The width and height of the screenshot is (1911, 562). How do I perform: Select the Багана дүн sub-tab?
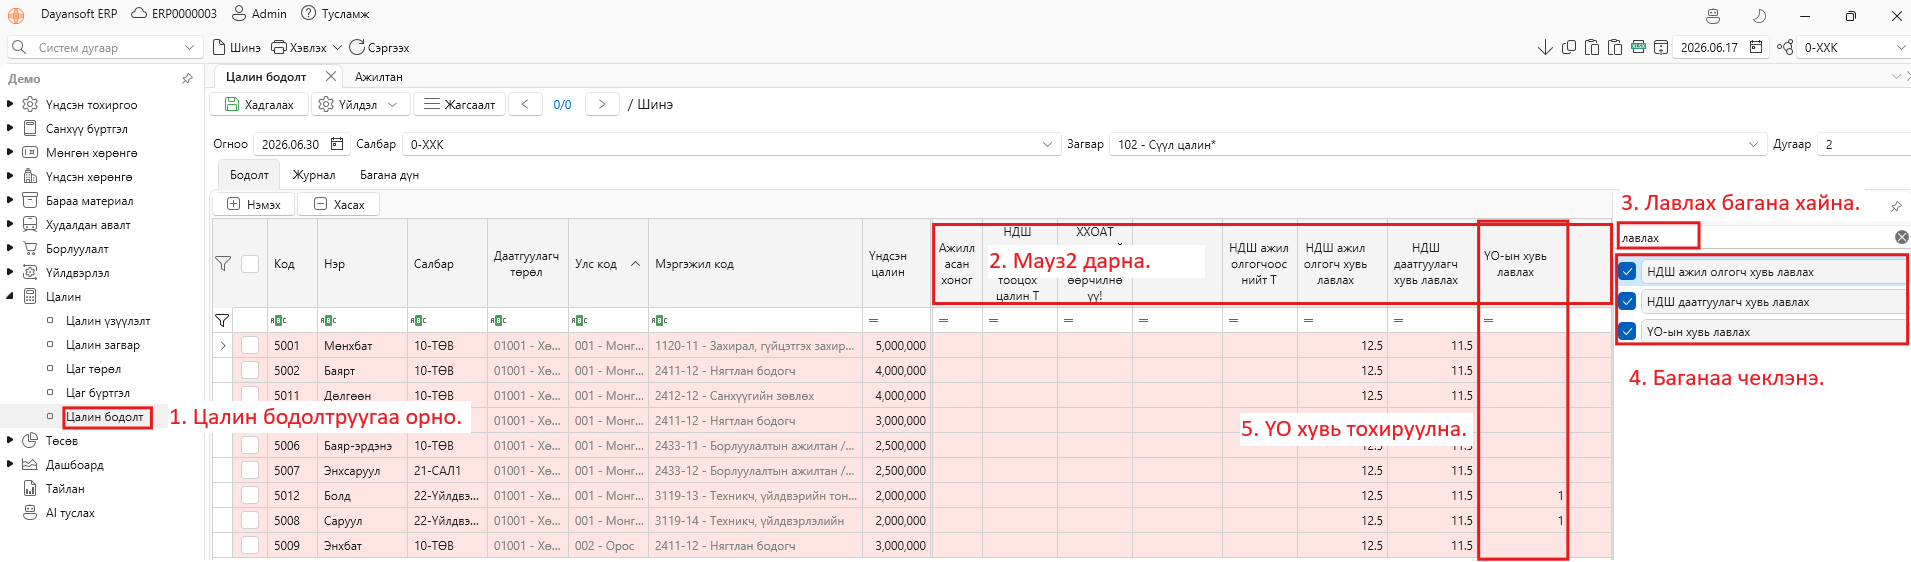point(389,174)
